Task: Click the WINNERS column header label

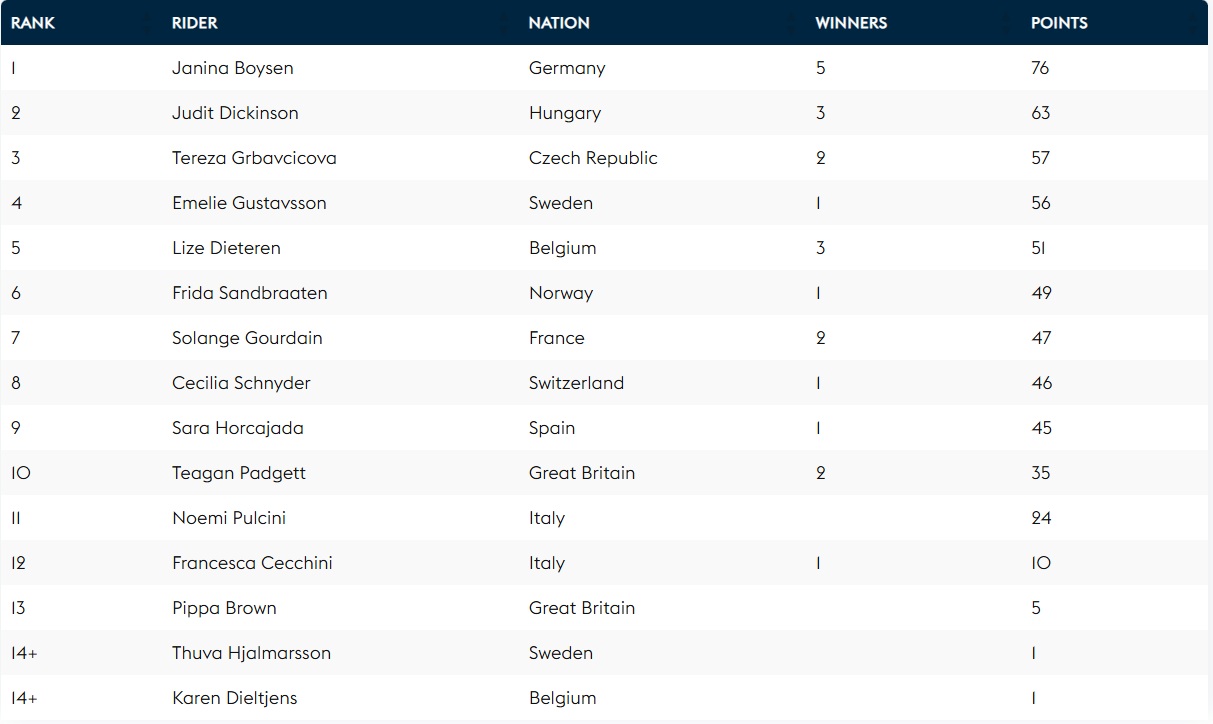Action: (x=851, y=23)
